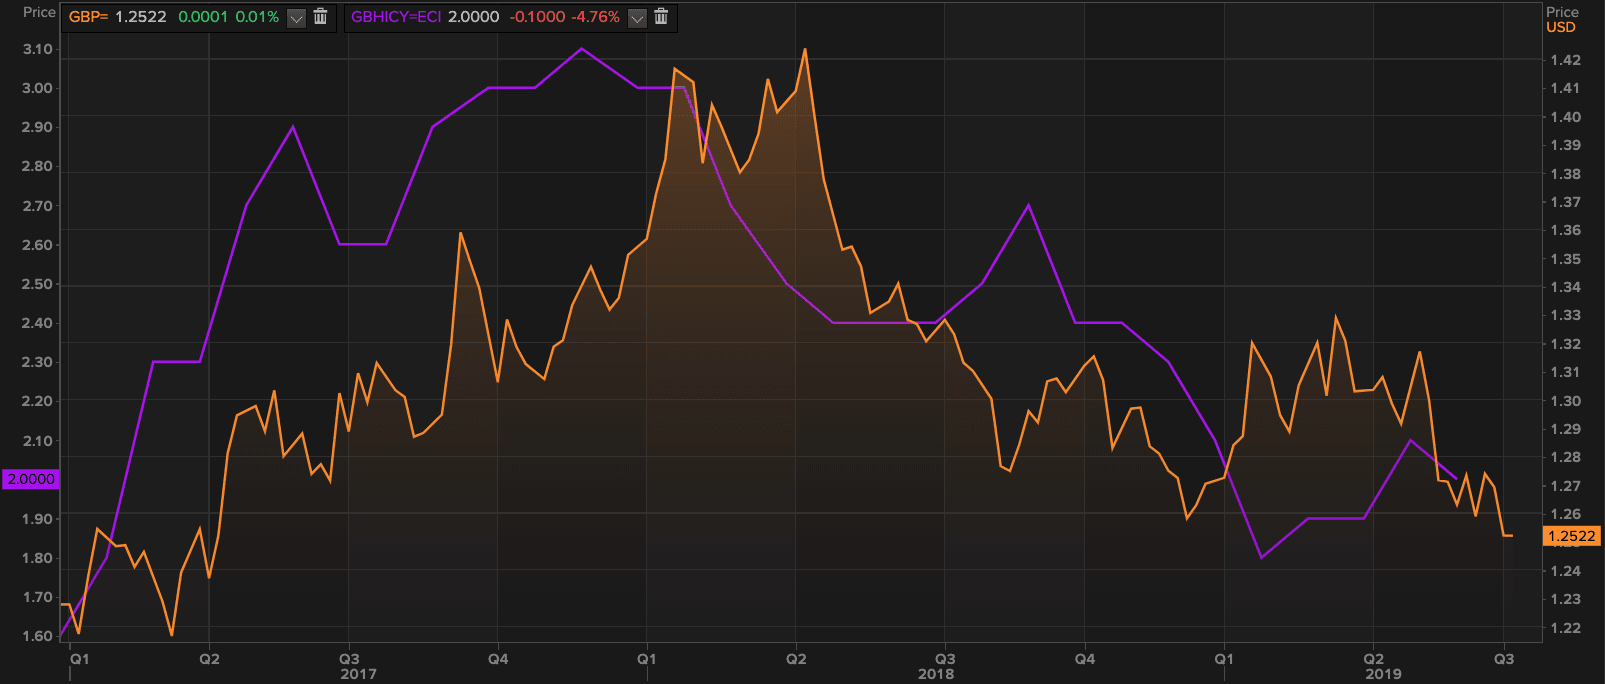Click the 2018 year label on time axis
1605x684 pixels.
click(936, 674)
